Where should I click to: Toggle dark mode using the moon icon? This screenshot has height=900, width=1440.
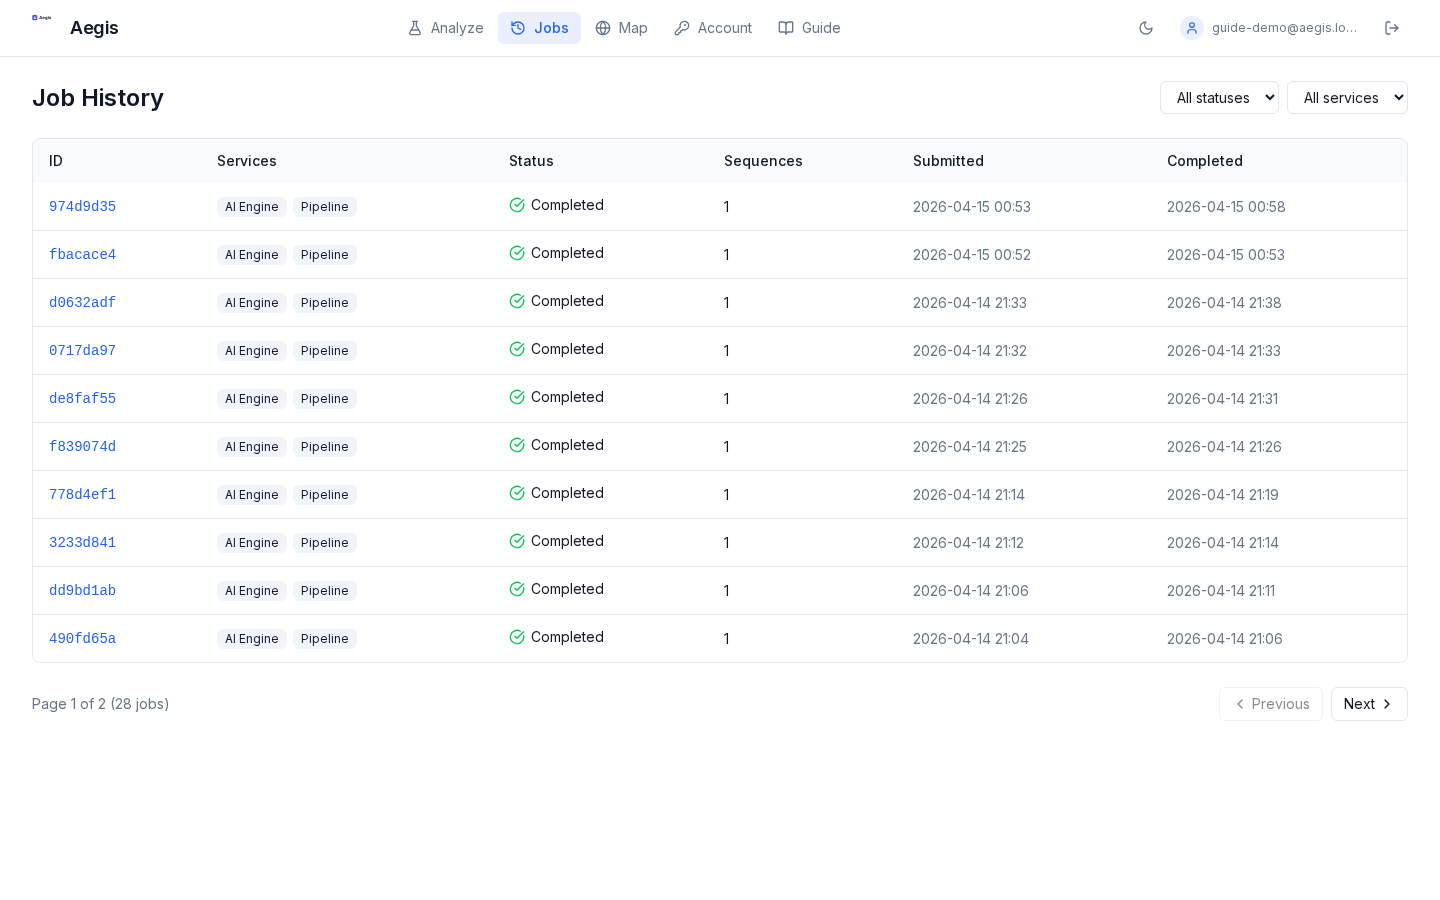pyautogui.click(x=1146, y=28)
